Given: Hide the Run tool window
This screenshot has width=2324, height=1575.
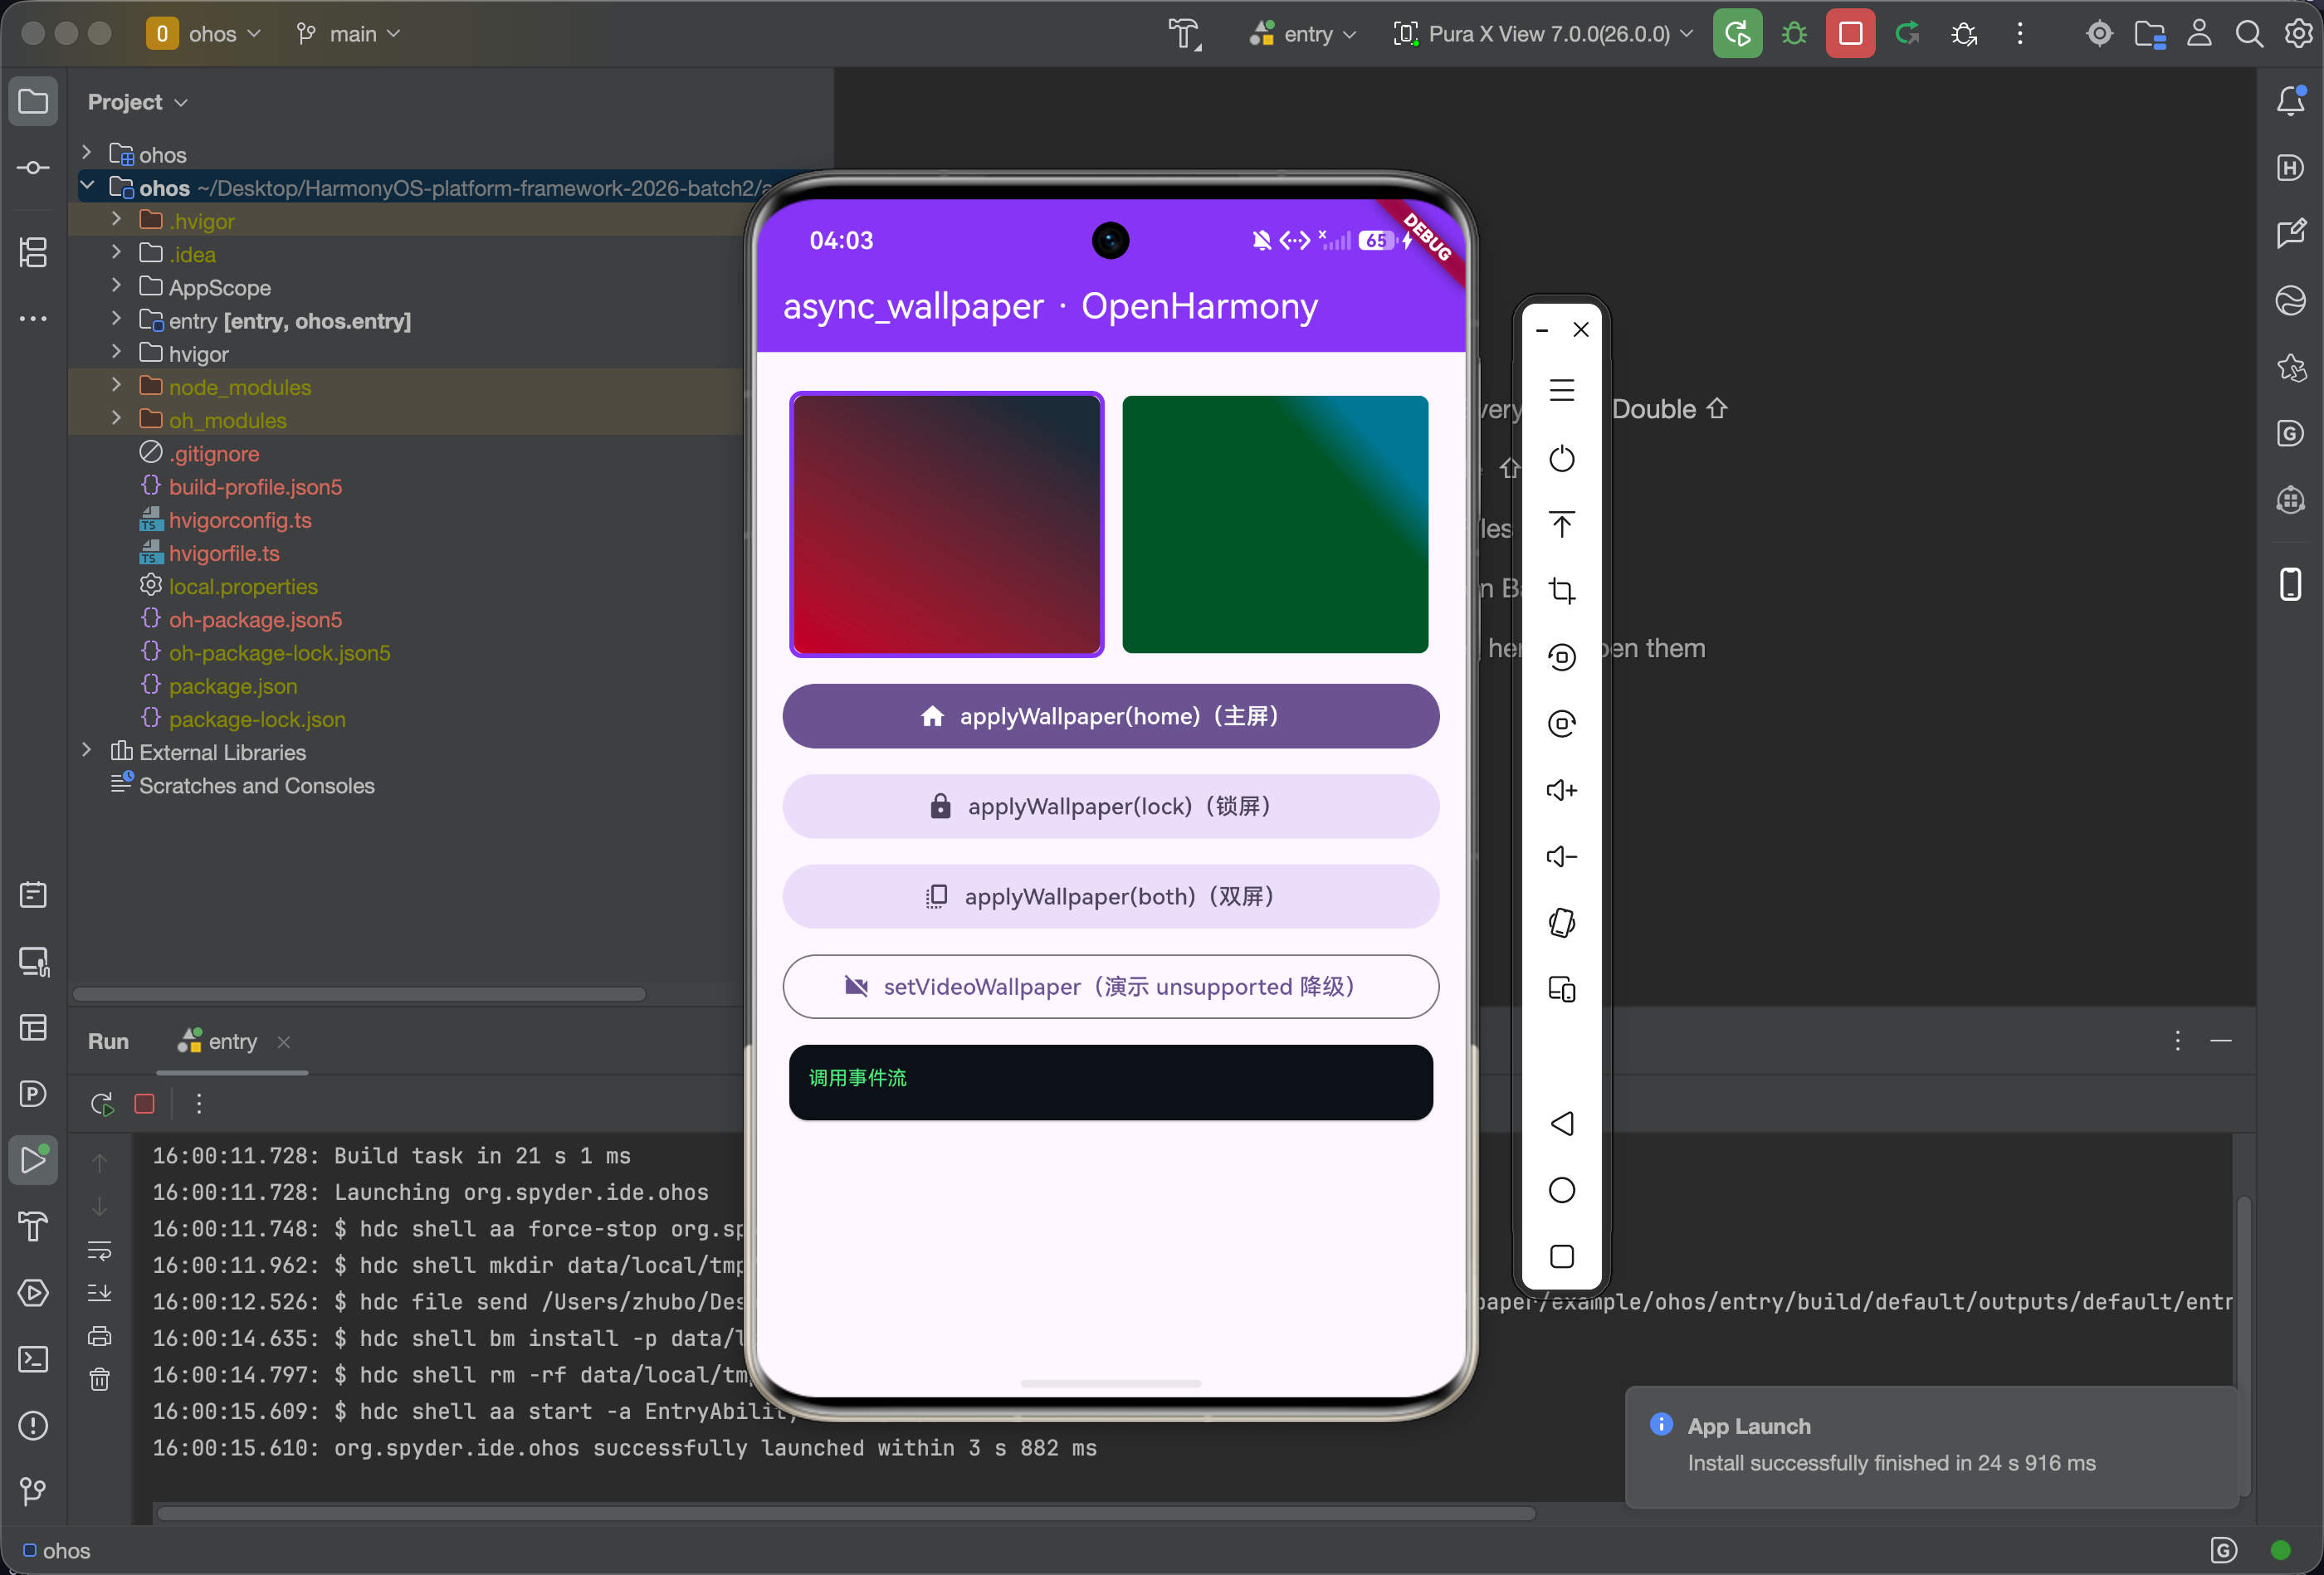Looking at the screenshot, I should click(x=2221, y=1041).
